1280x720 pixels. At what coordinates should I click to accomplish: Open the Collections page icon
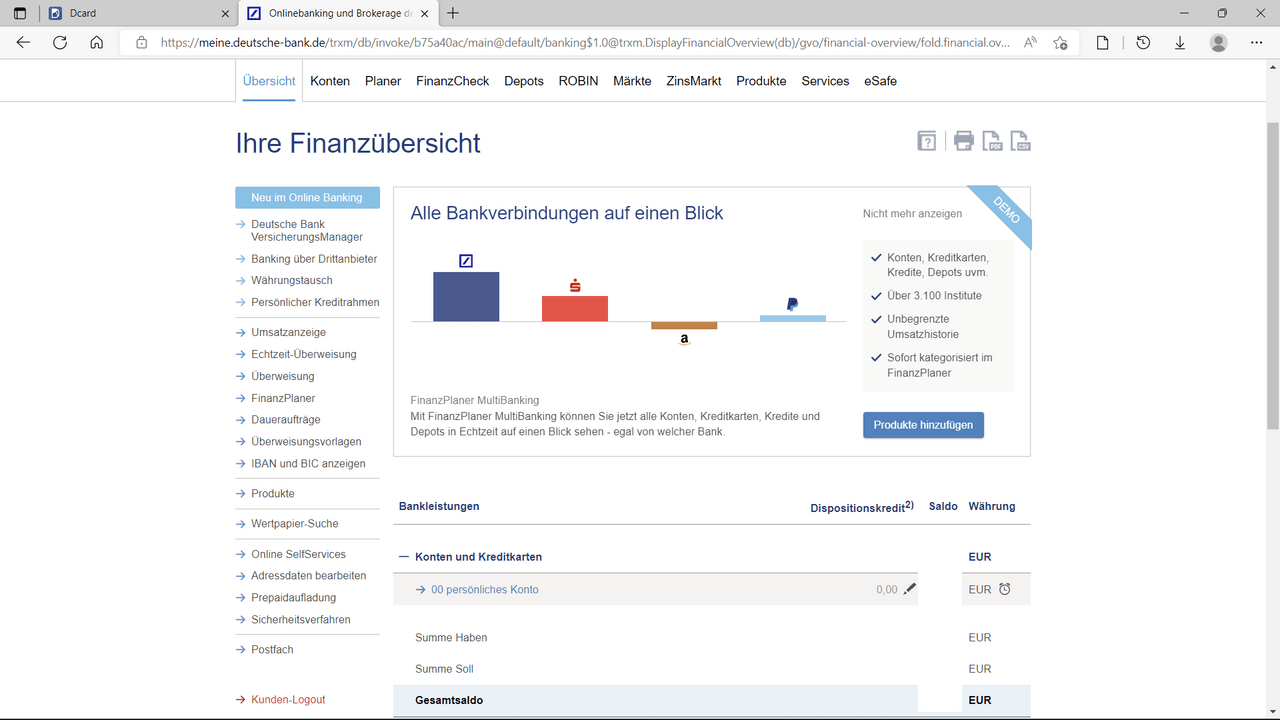pyautogui.click(x=1103, y=43)
